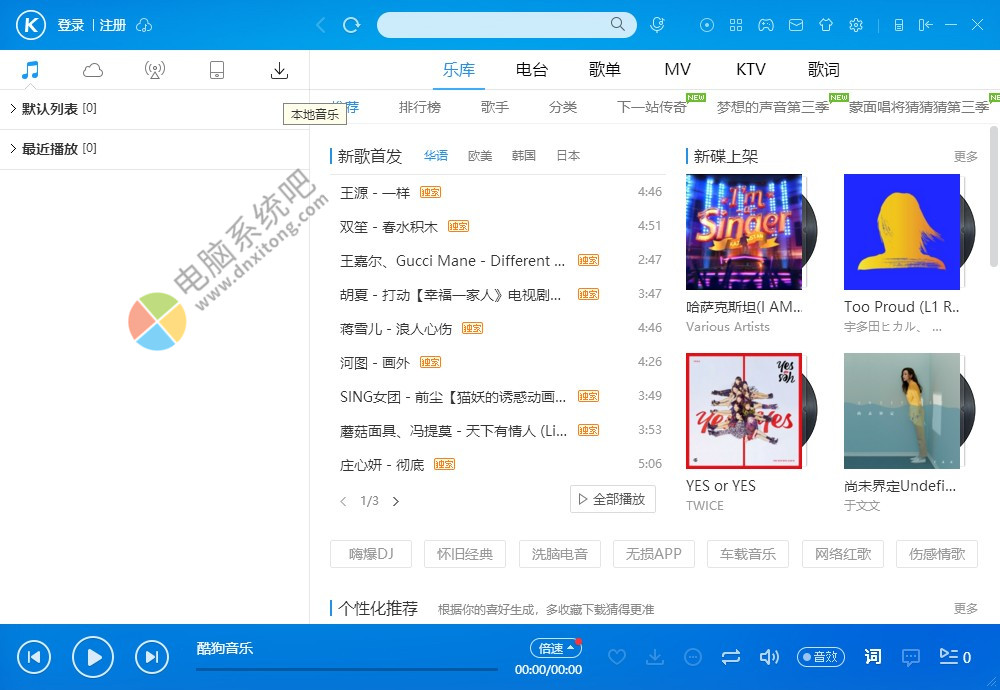
Task: Open the 倍速 playback speed dropdown
Action: (554, 648)
